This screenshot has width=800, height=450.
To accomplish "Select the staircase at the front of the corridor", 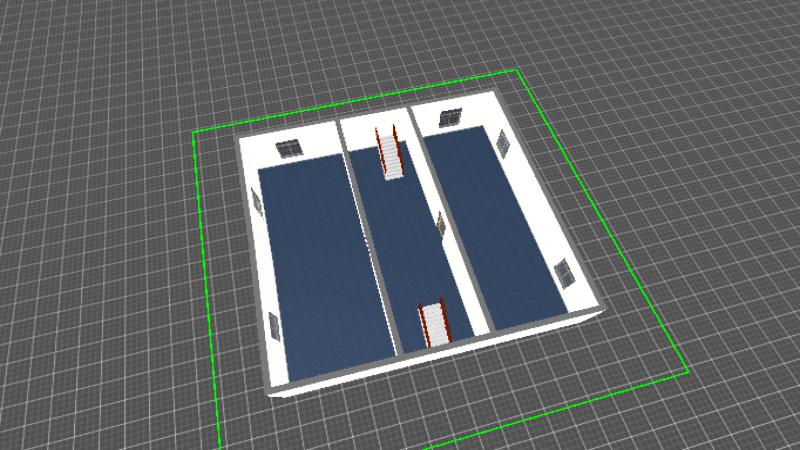I will (435, 323).
